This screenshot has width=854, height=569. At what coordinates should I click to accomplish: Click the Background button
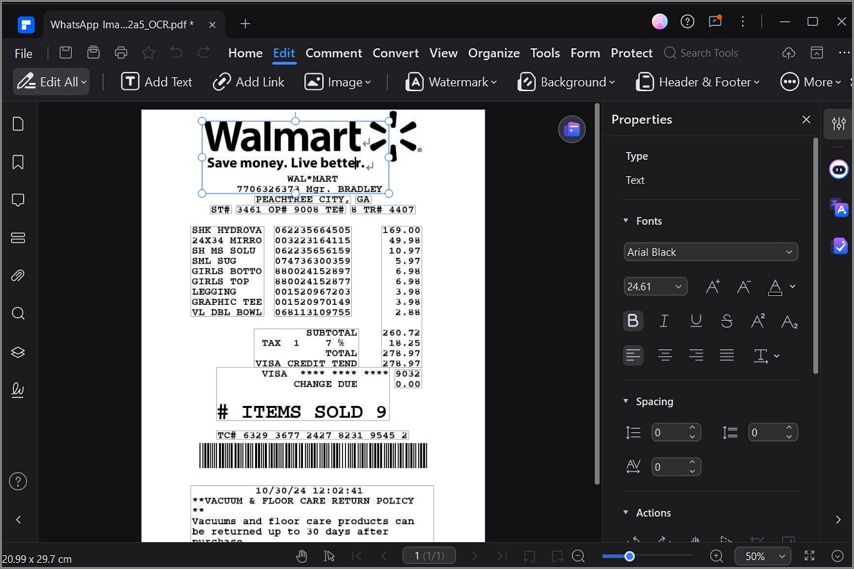[x=566, y=82]
